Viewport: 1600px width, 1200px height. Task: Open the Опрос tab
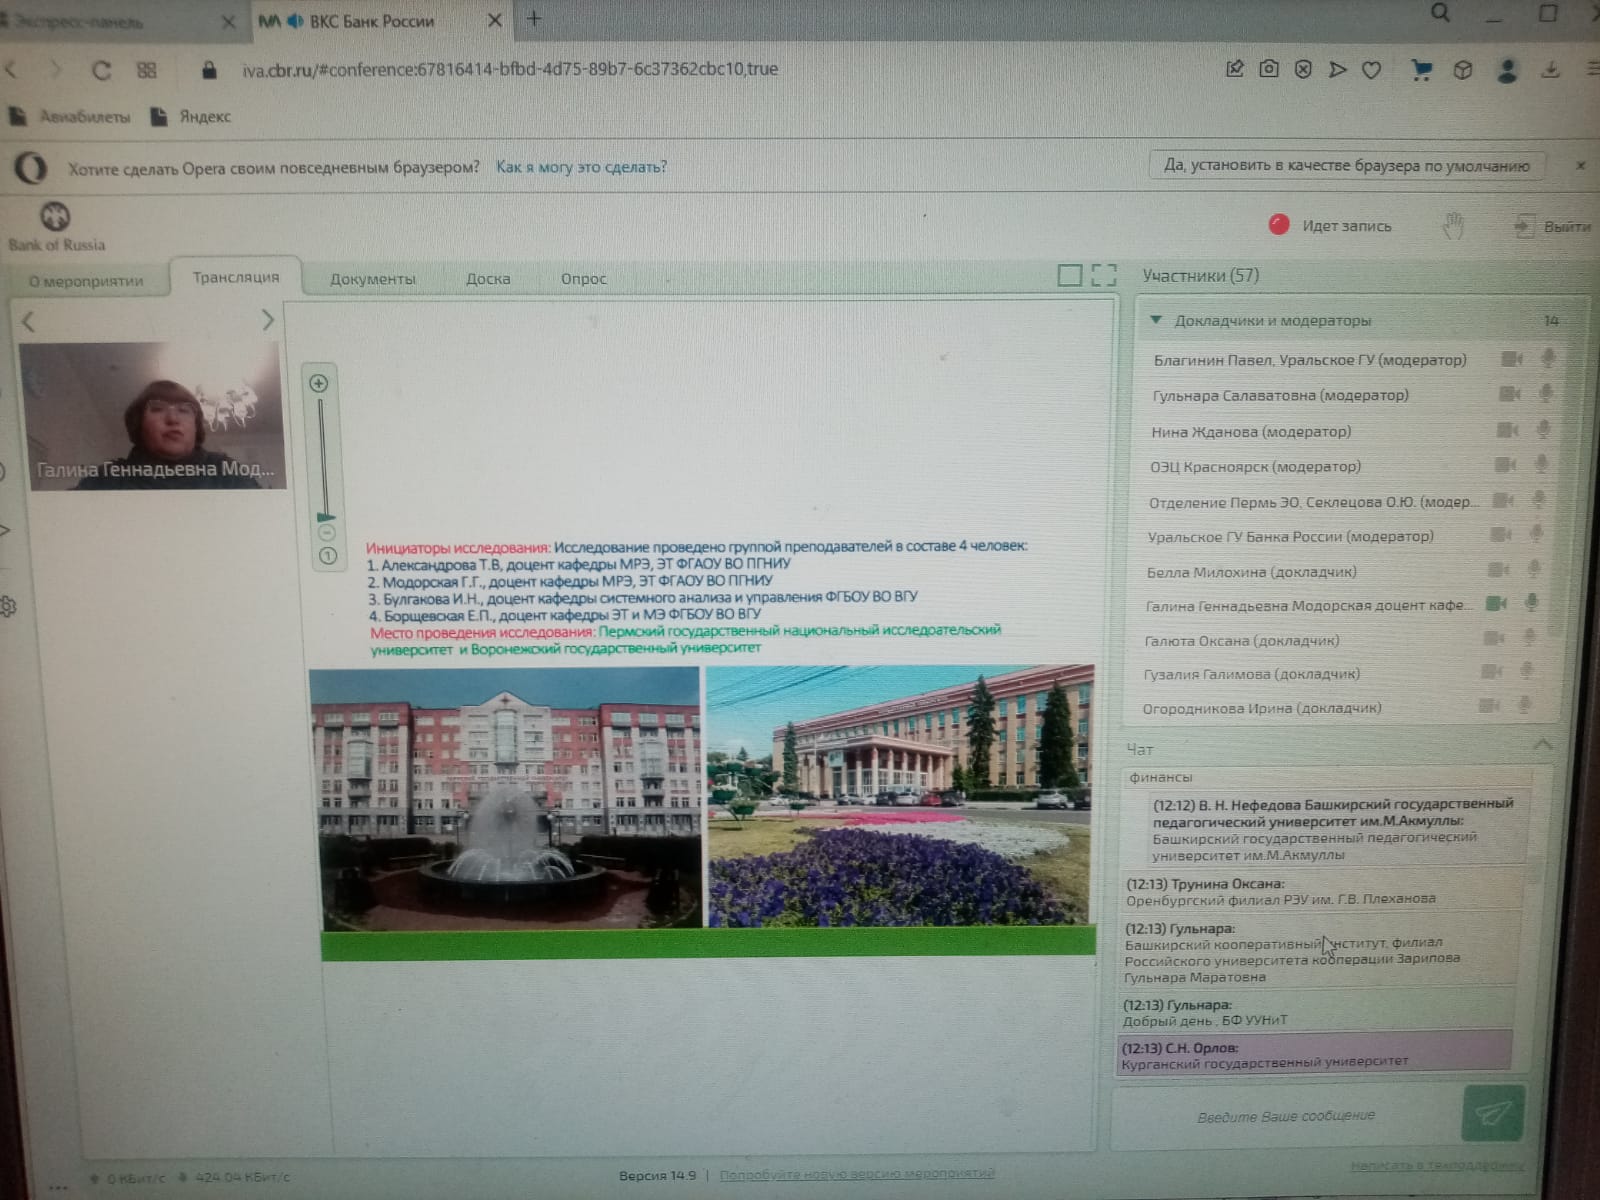click(x=583, y=279)
